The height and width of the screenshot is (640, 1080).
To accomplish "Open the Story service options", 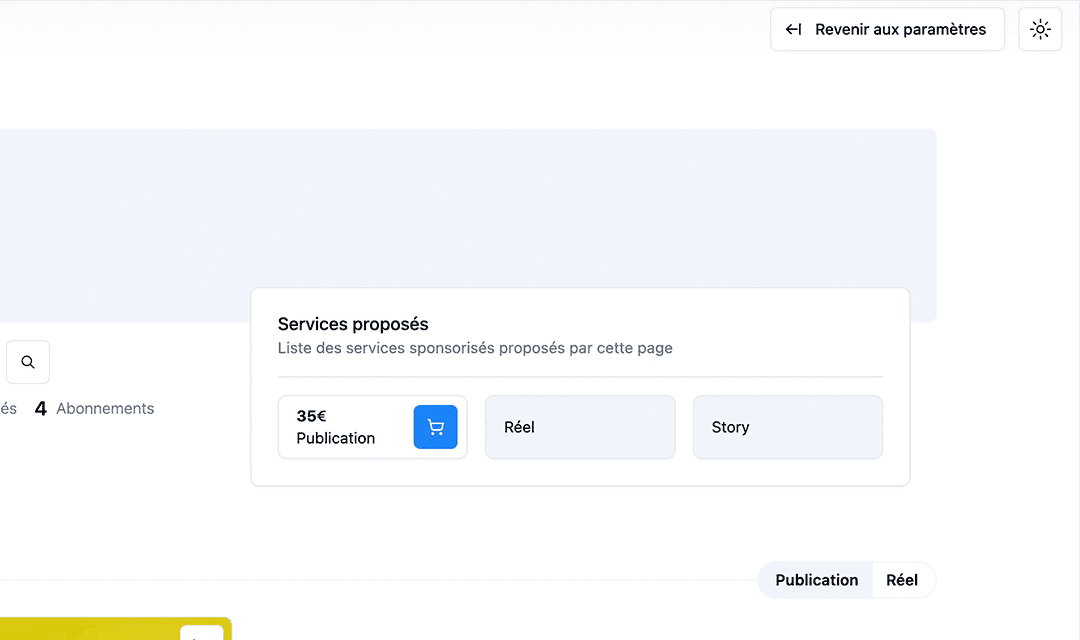I will [x=787, y=427].
